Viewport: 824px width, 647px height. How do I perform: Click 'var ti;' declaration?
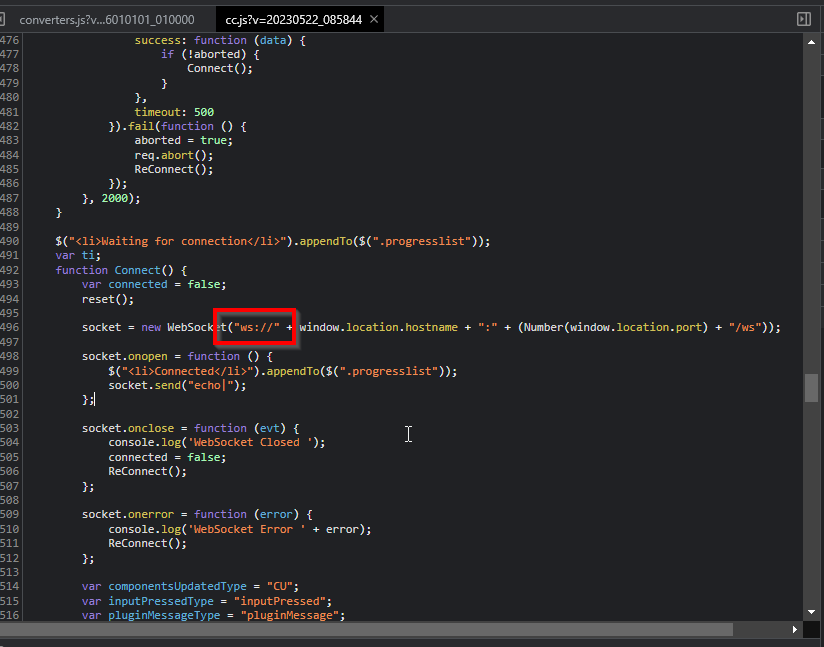coord(78,255)
